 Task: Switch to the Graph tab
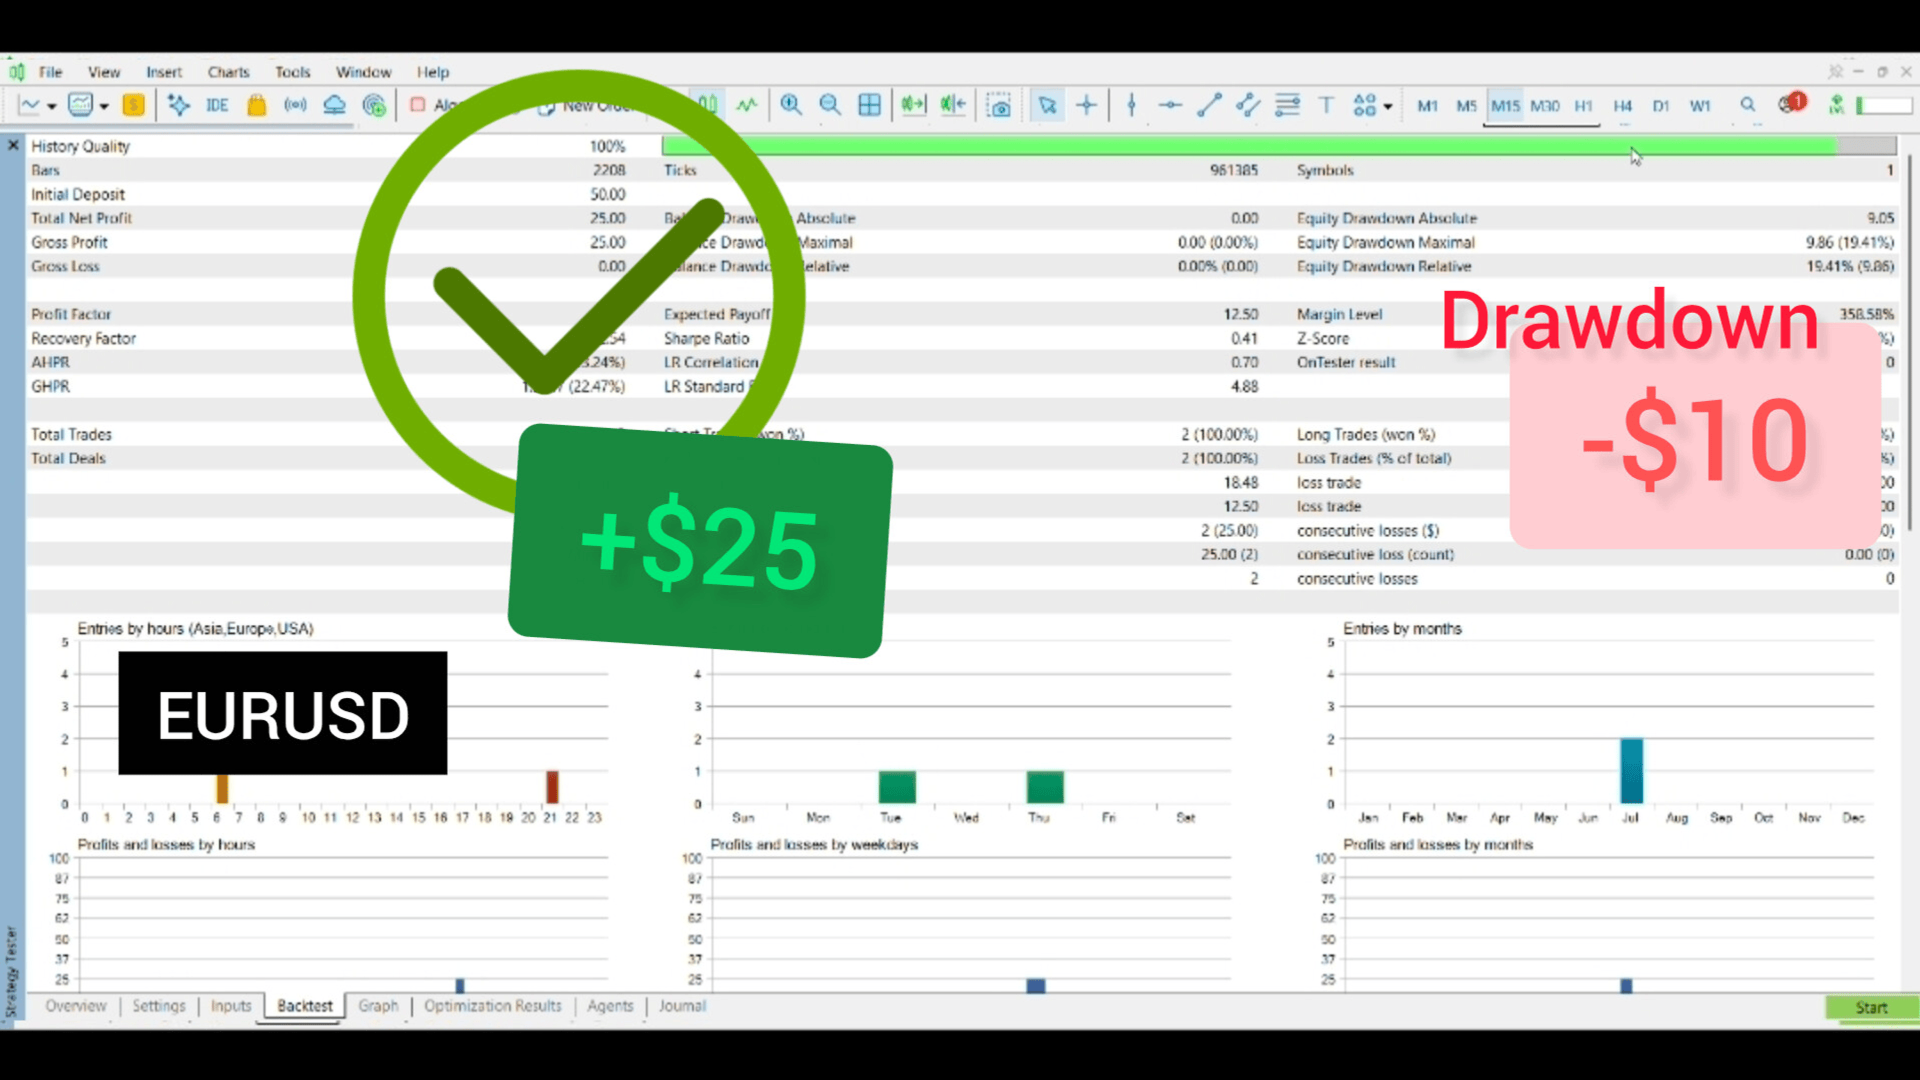pyautogui.click(x=378, y=1006)
